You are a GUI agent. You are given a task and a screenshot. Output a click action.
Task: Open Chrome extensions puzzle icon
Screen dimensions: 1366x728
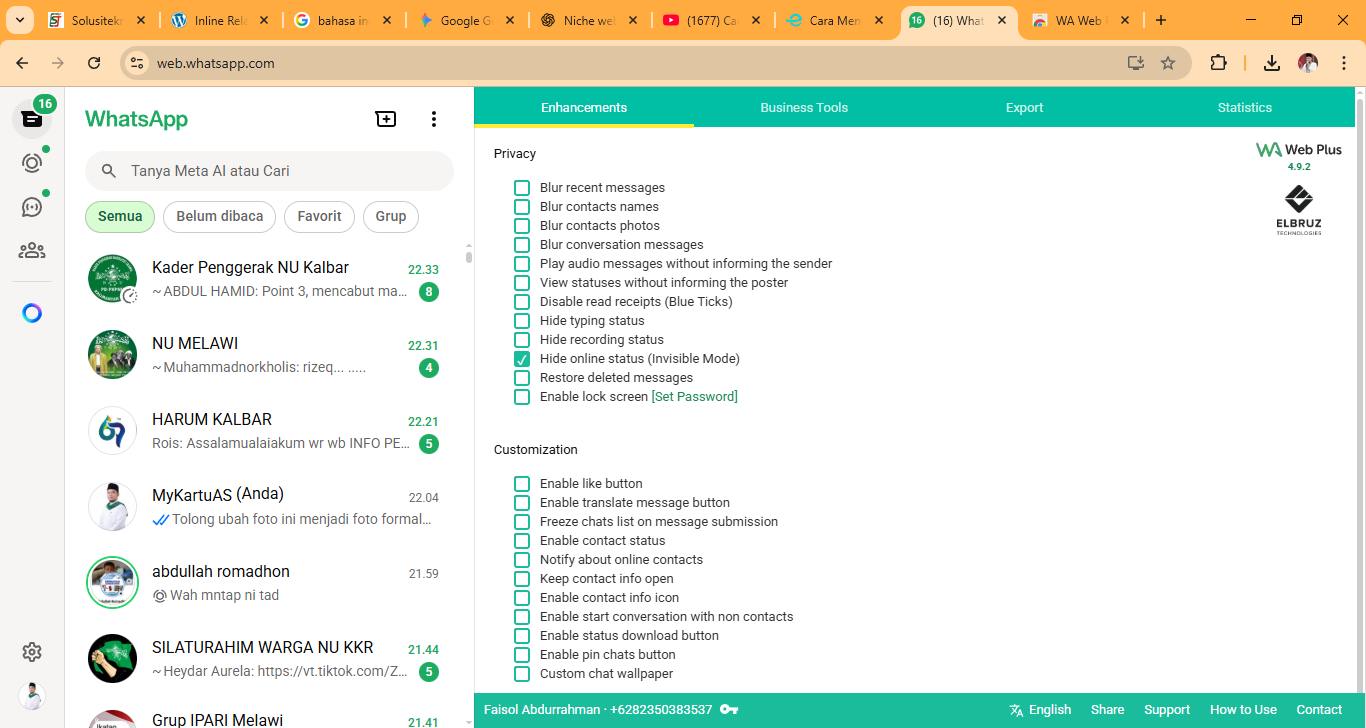[1219, 62]
